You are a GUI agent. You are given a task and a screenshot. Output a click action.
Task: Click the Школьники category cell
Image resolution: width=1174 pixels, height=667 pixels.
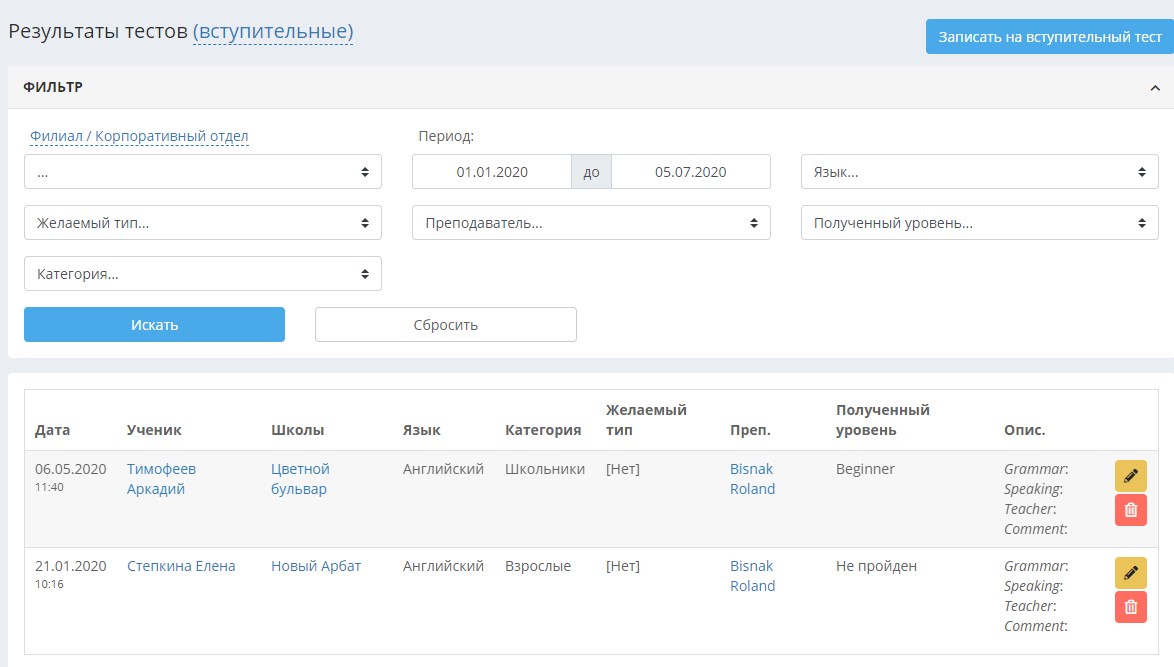(x=544, y=469)
